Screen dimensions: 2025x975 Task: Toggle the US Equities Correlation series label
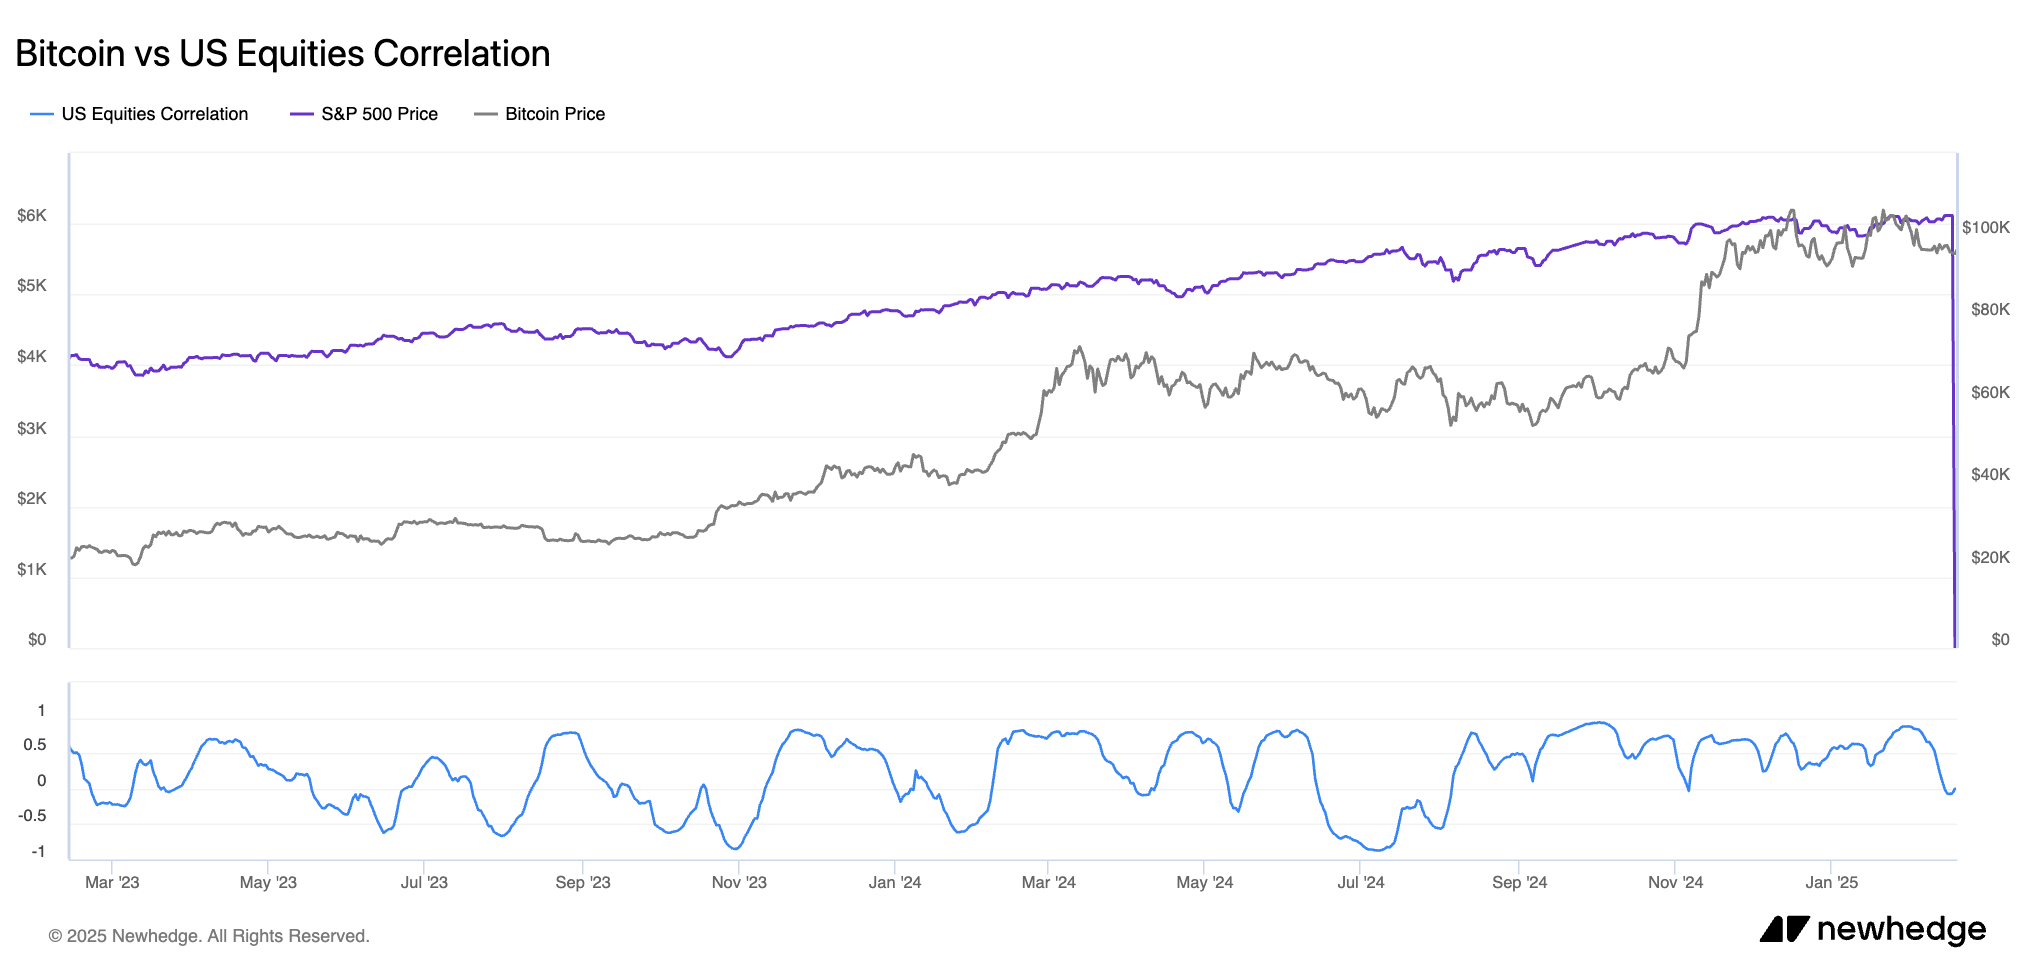tap(154, 114)
